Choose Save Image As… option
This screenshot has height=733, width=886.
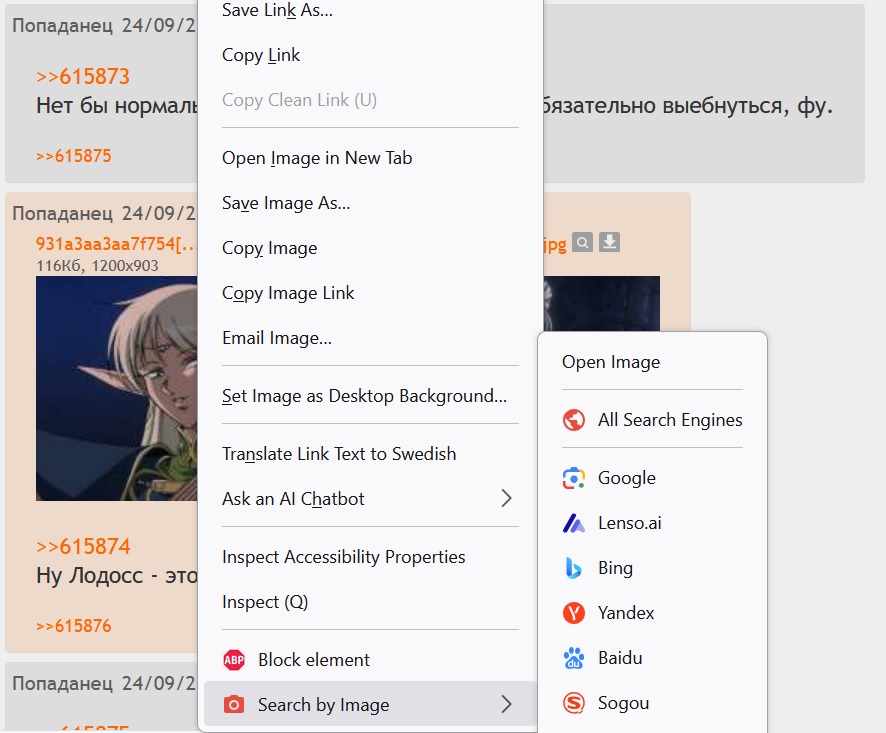pyautogui.click(x=370, y=203)
